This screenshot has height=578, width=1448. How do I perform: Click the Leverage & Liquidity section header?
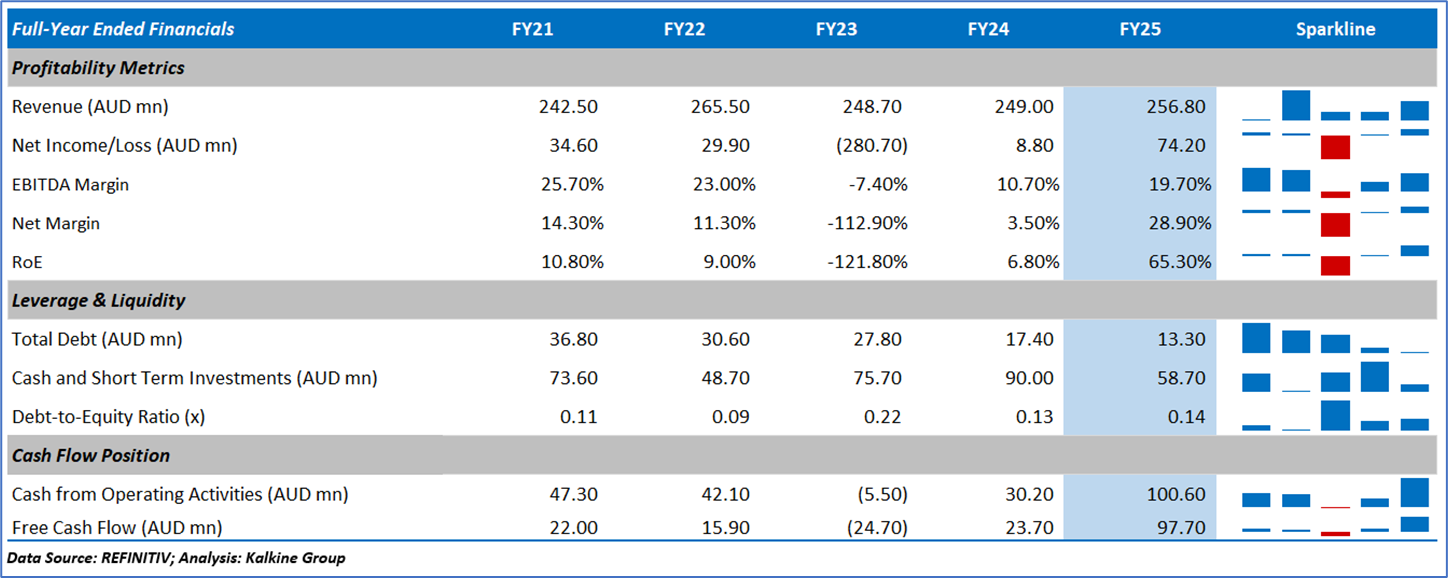click(98, 300)
